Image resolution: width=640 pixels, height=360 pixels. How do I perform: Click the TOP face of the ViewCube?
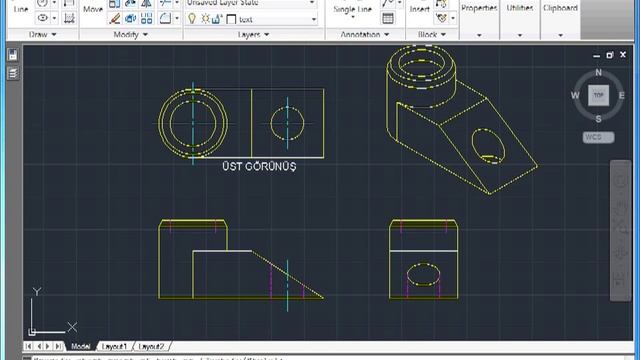[x=598, y=95]
